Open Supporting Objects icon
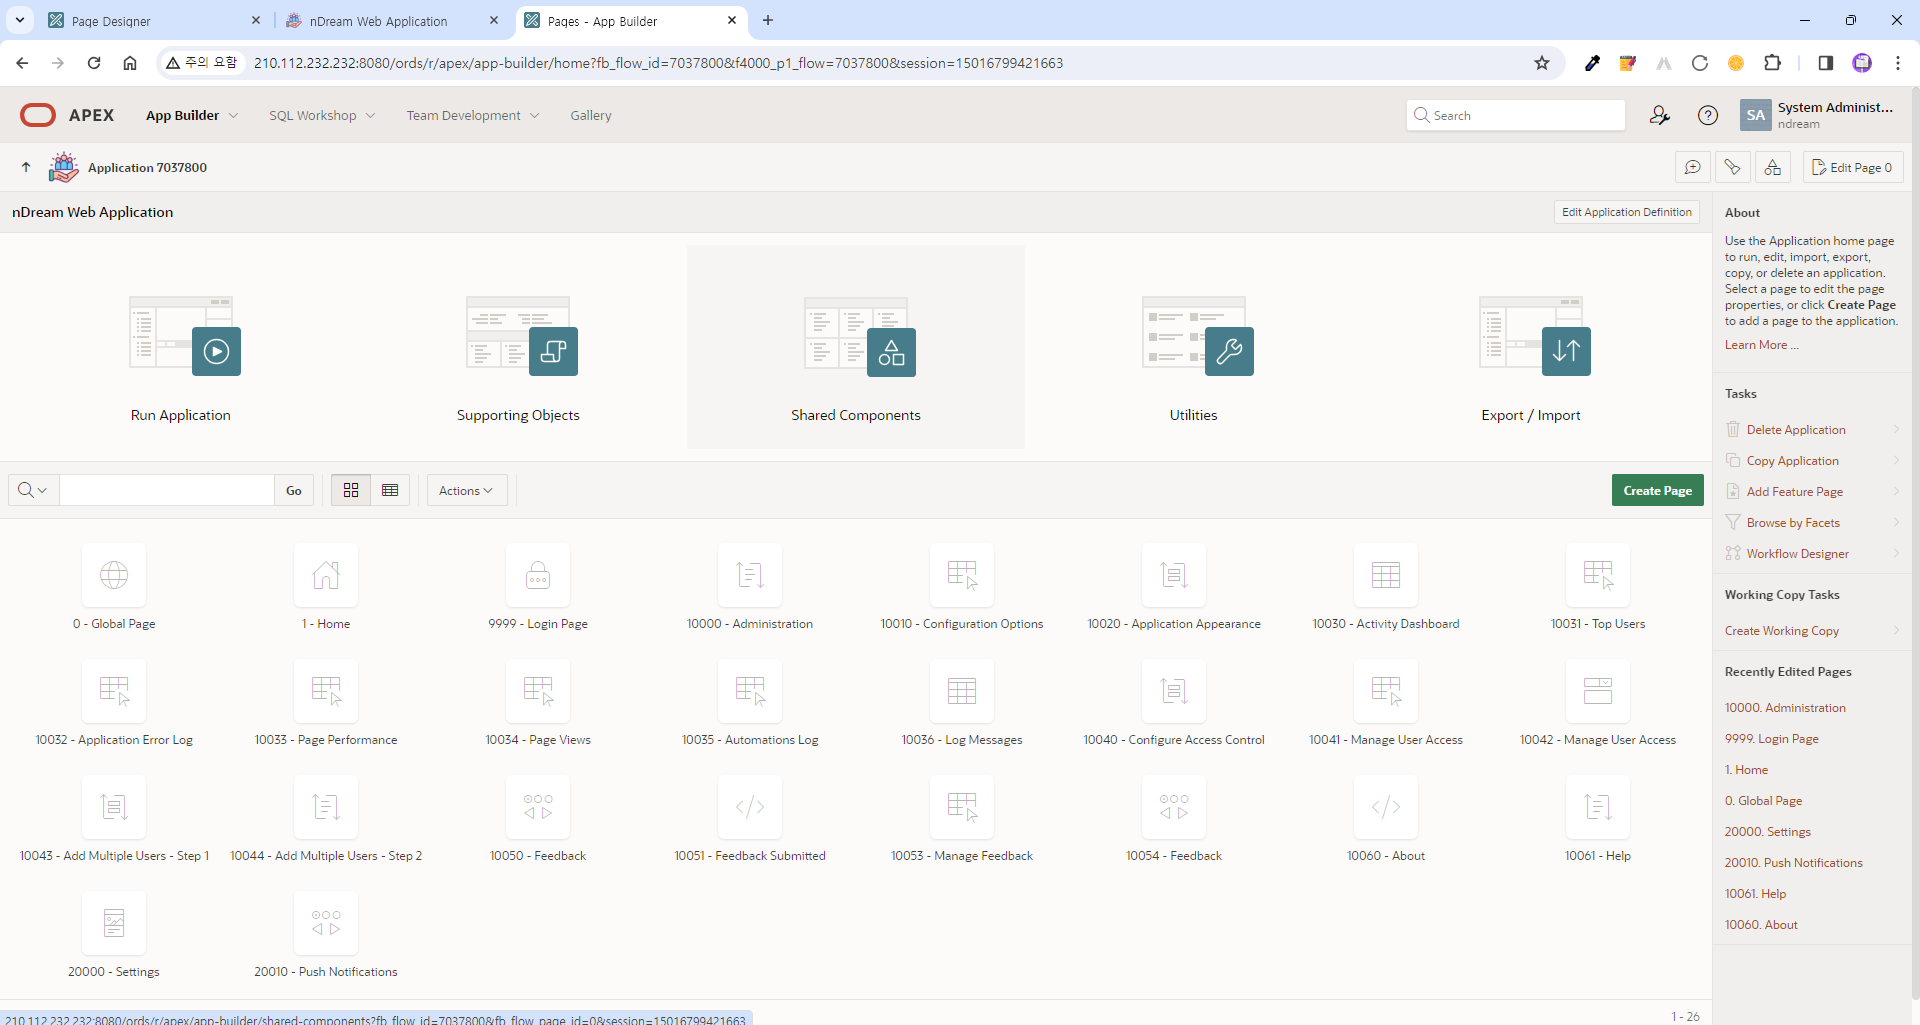The width and height of the screenshot is (1920, 1025). (522, 337)
